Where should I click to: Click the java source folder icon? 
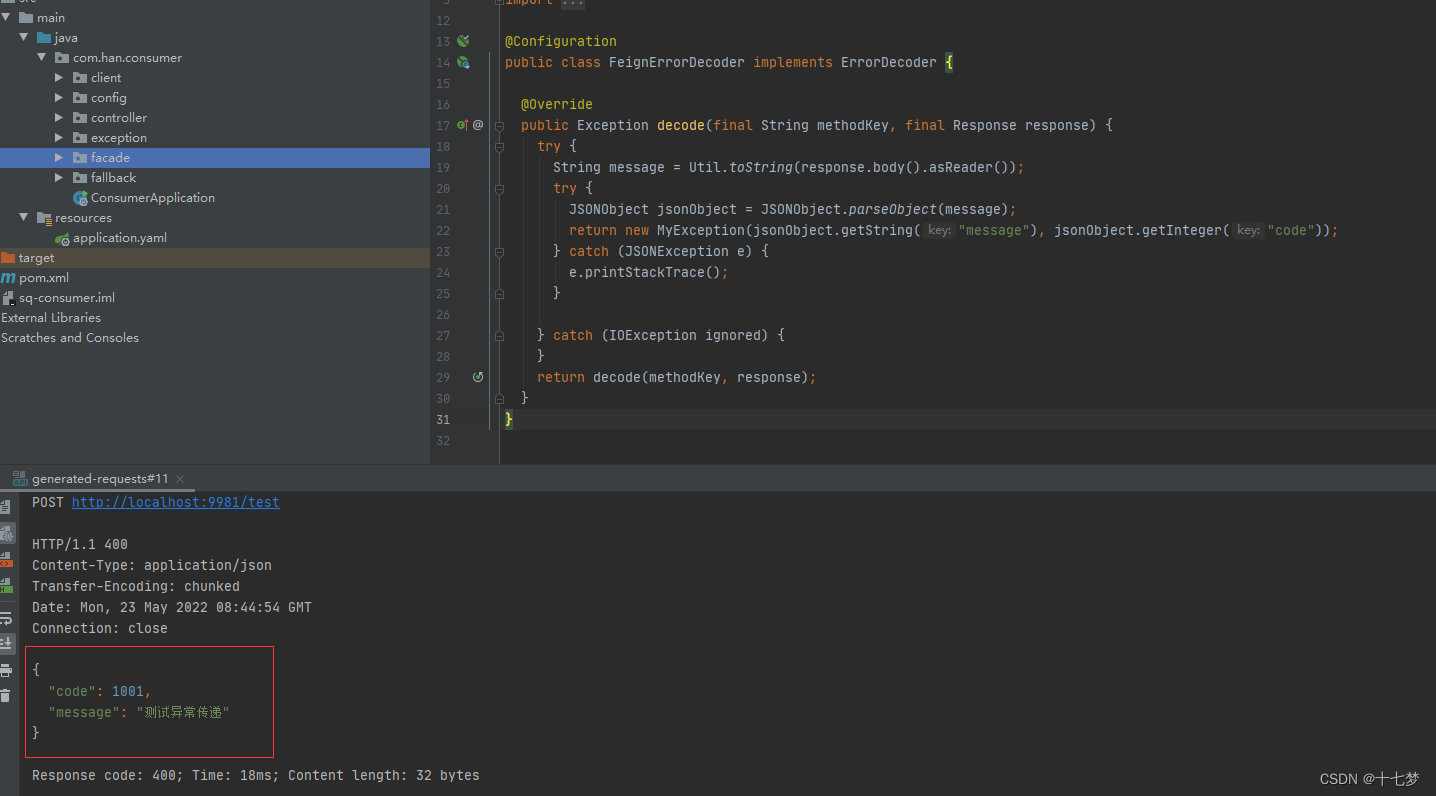pyautogui.click(x=44, y=38)
